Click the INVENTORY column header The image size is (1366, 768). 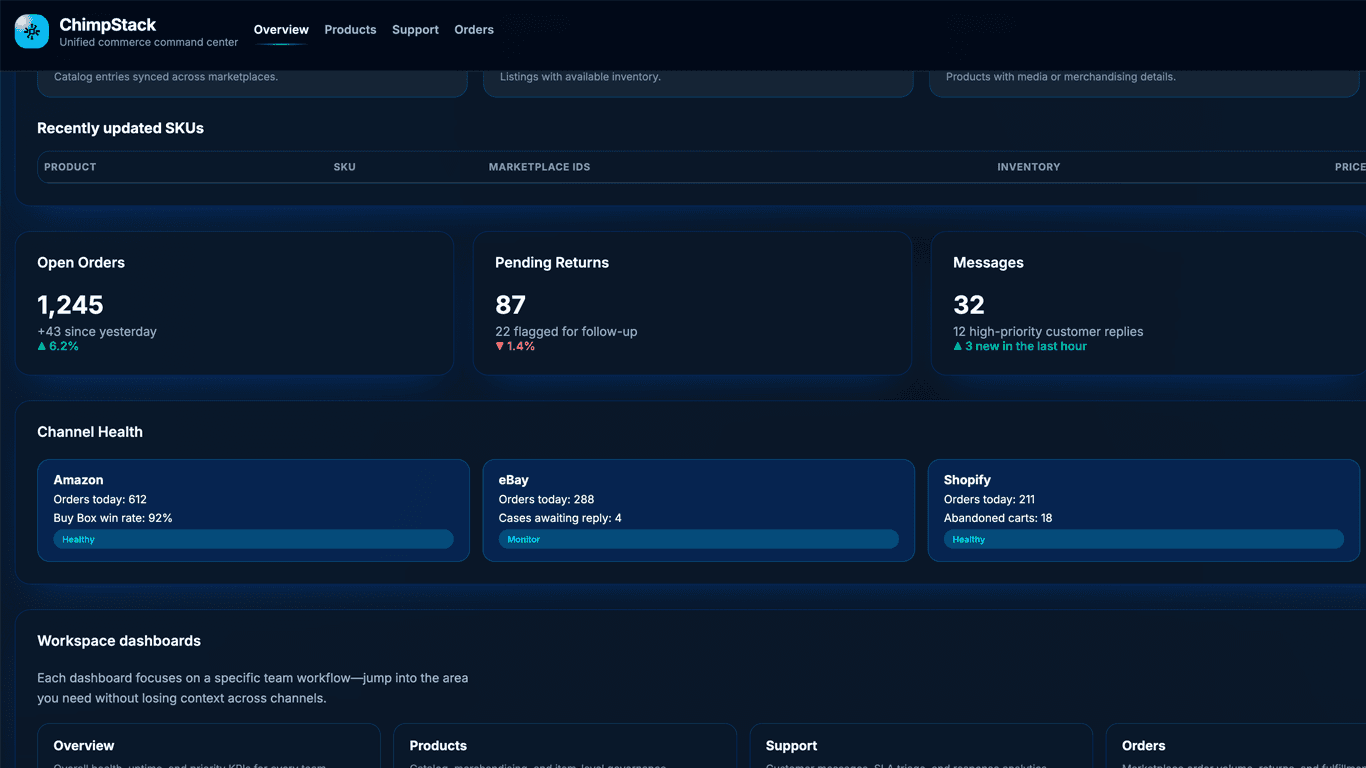[1028, 167]
